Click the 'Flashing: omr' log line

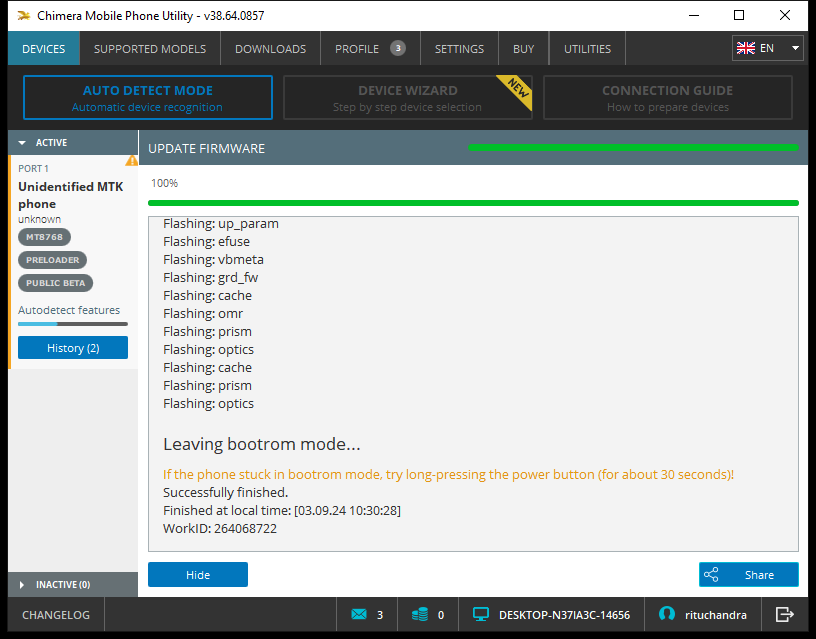point(203,313)
